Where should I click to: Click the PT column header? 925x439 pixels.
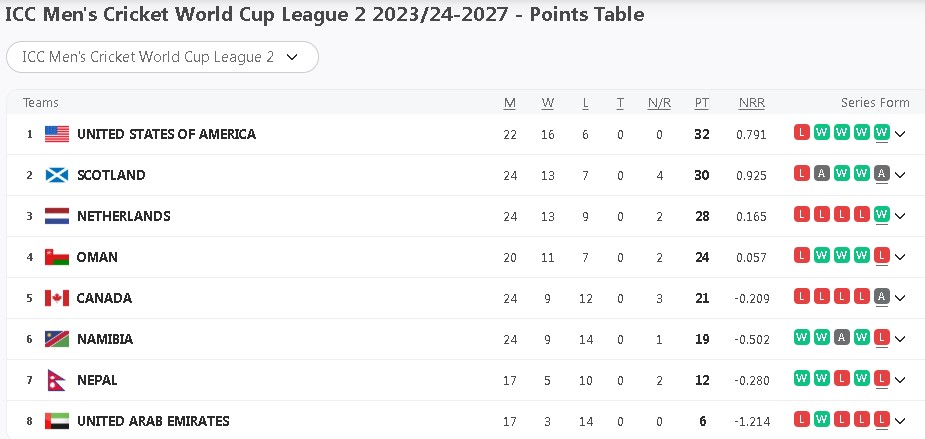point(702,103)
